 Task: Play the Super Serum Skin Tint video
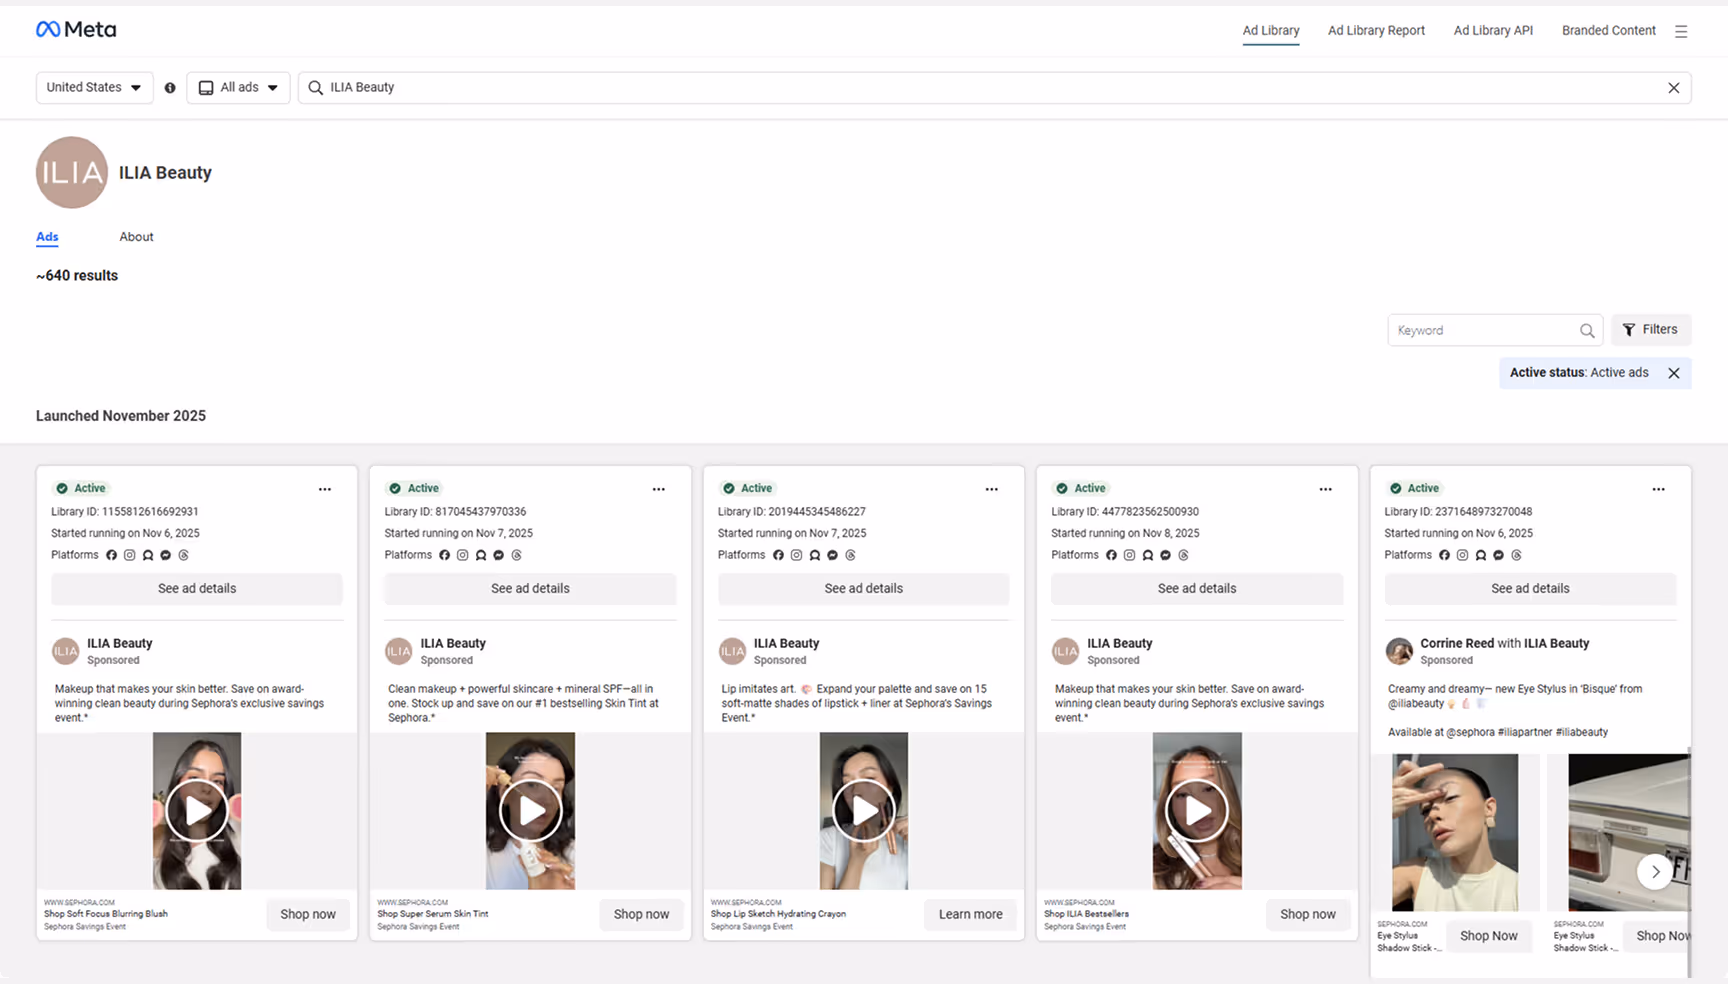[x=530, y=811]
